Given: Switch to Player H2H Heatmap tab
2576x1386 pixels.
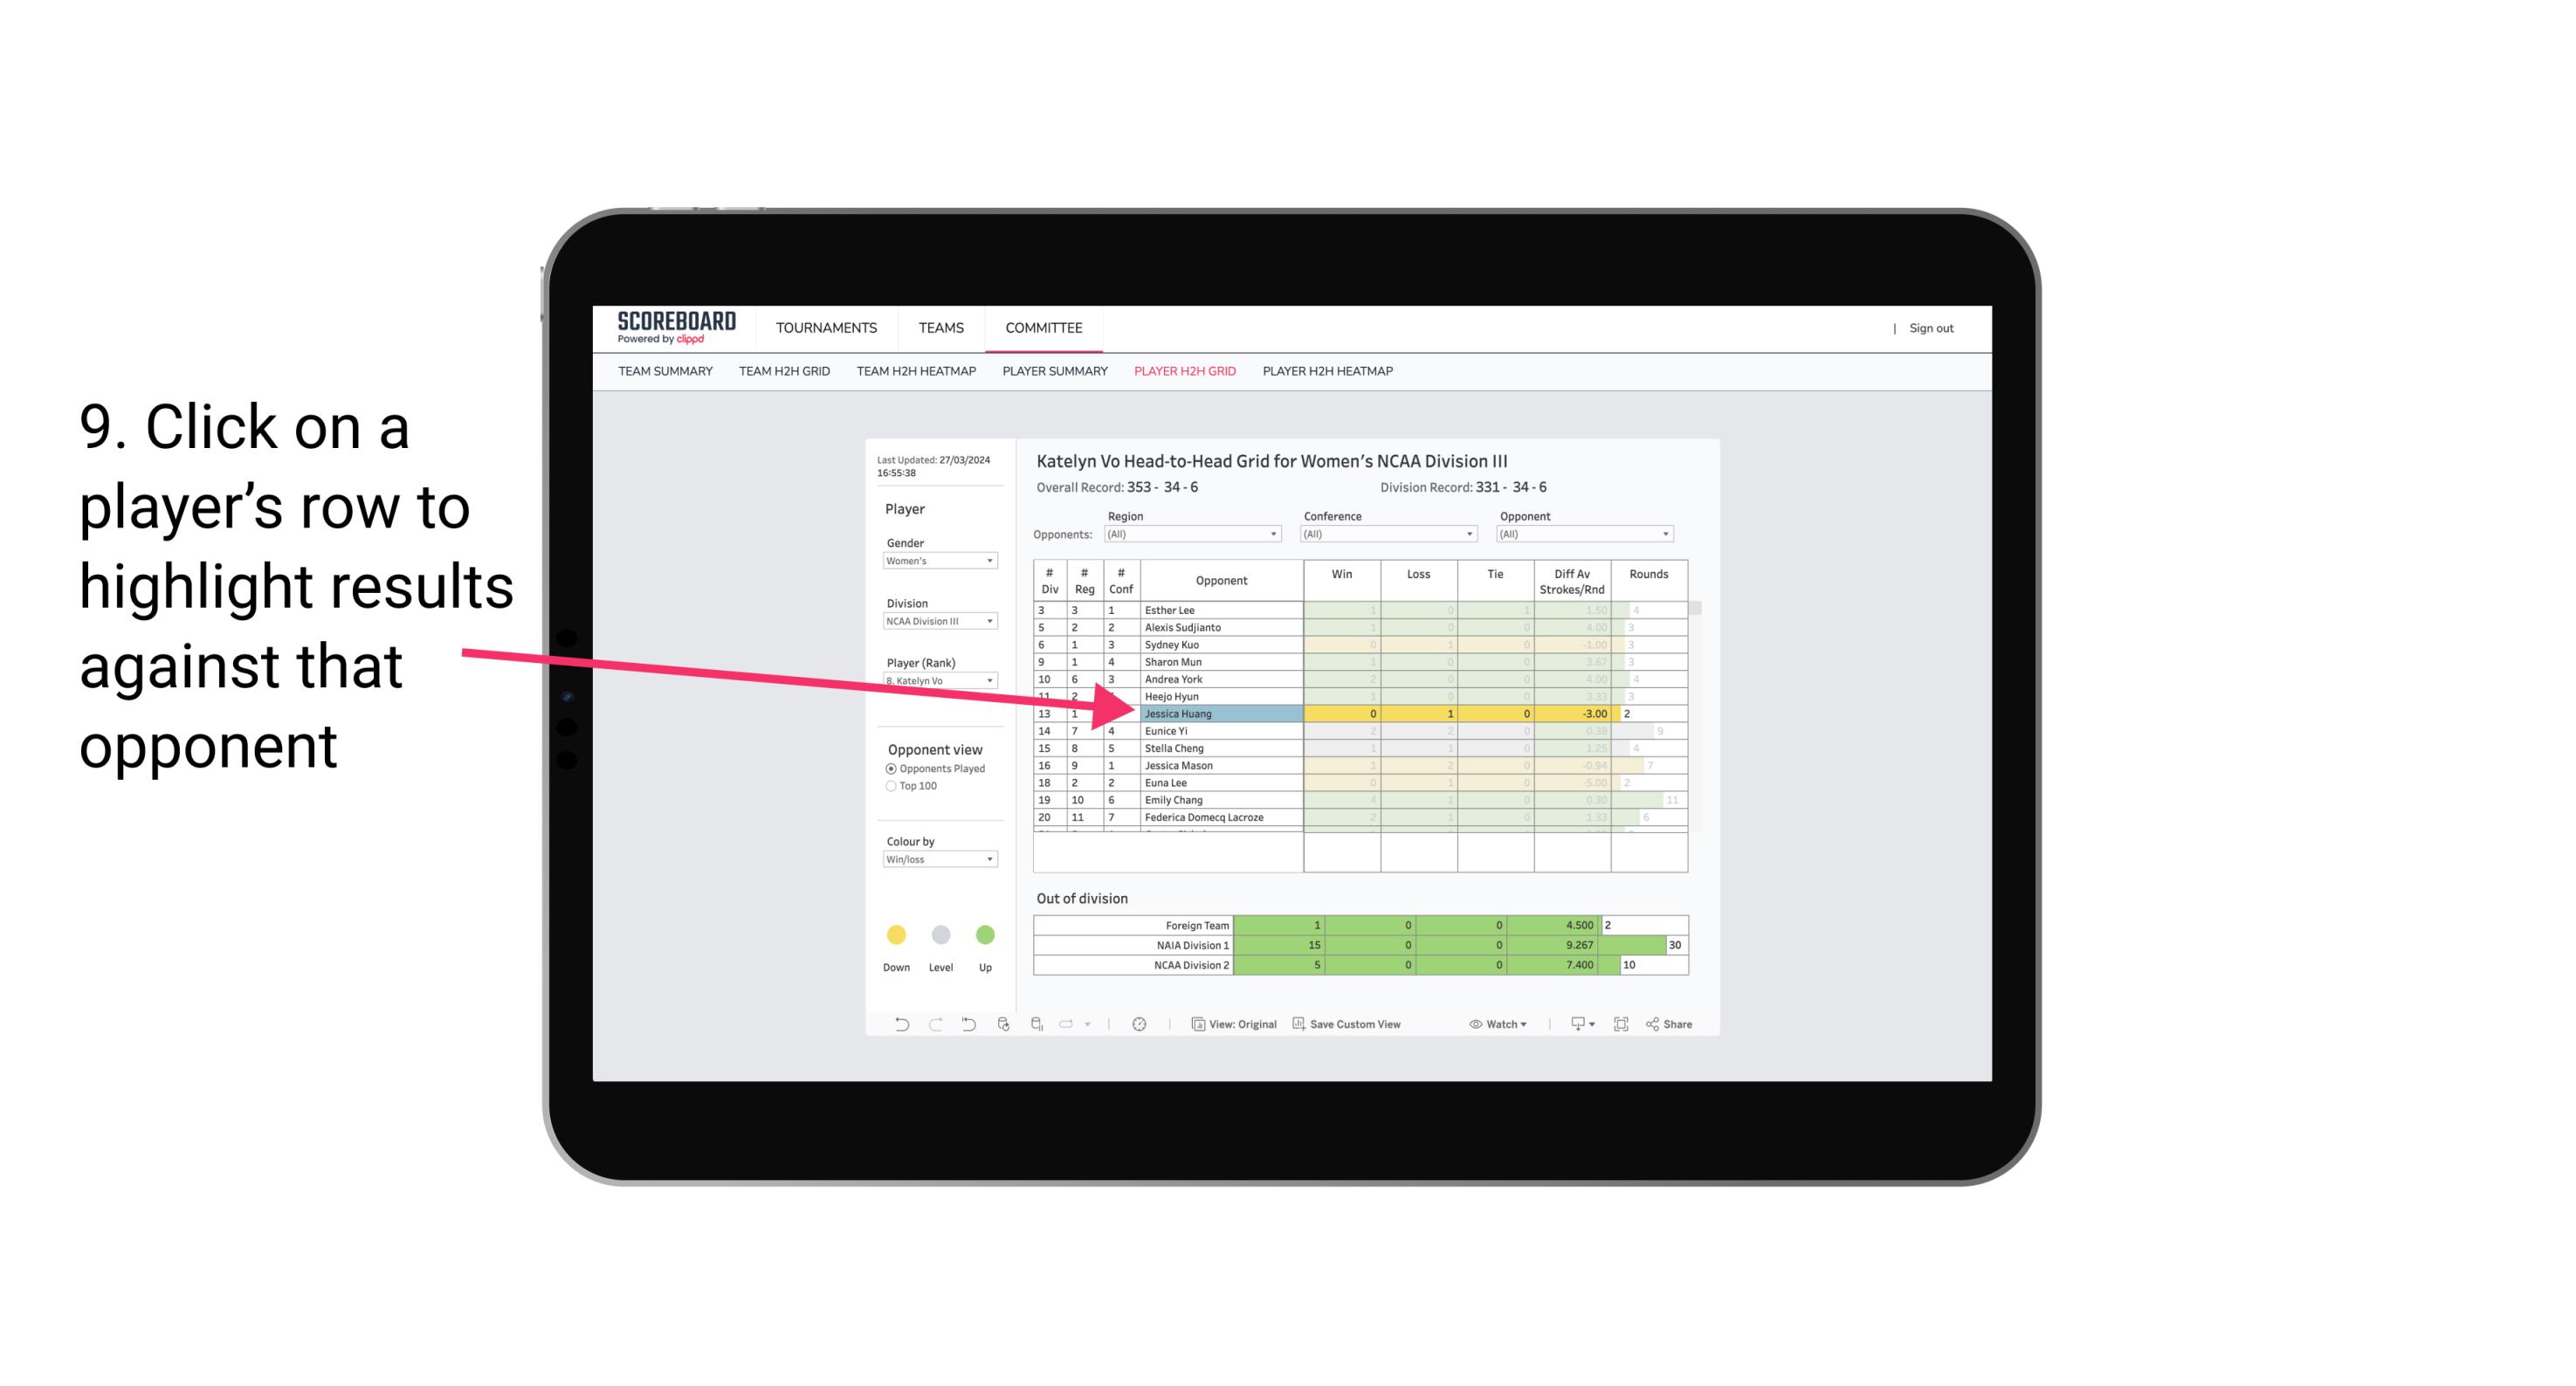Looking at the screenshot, I should 1331,374.
